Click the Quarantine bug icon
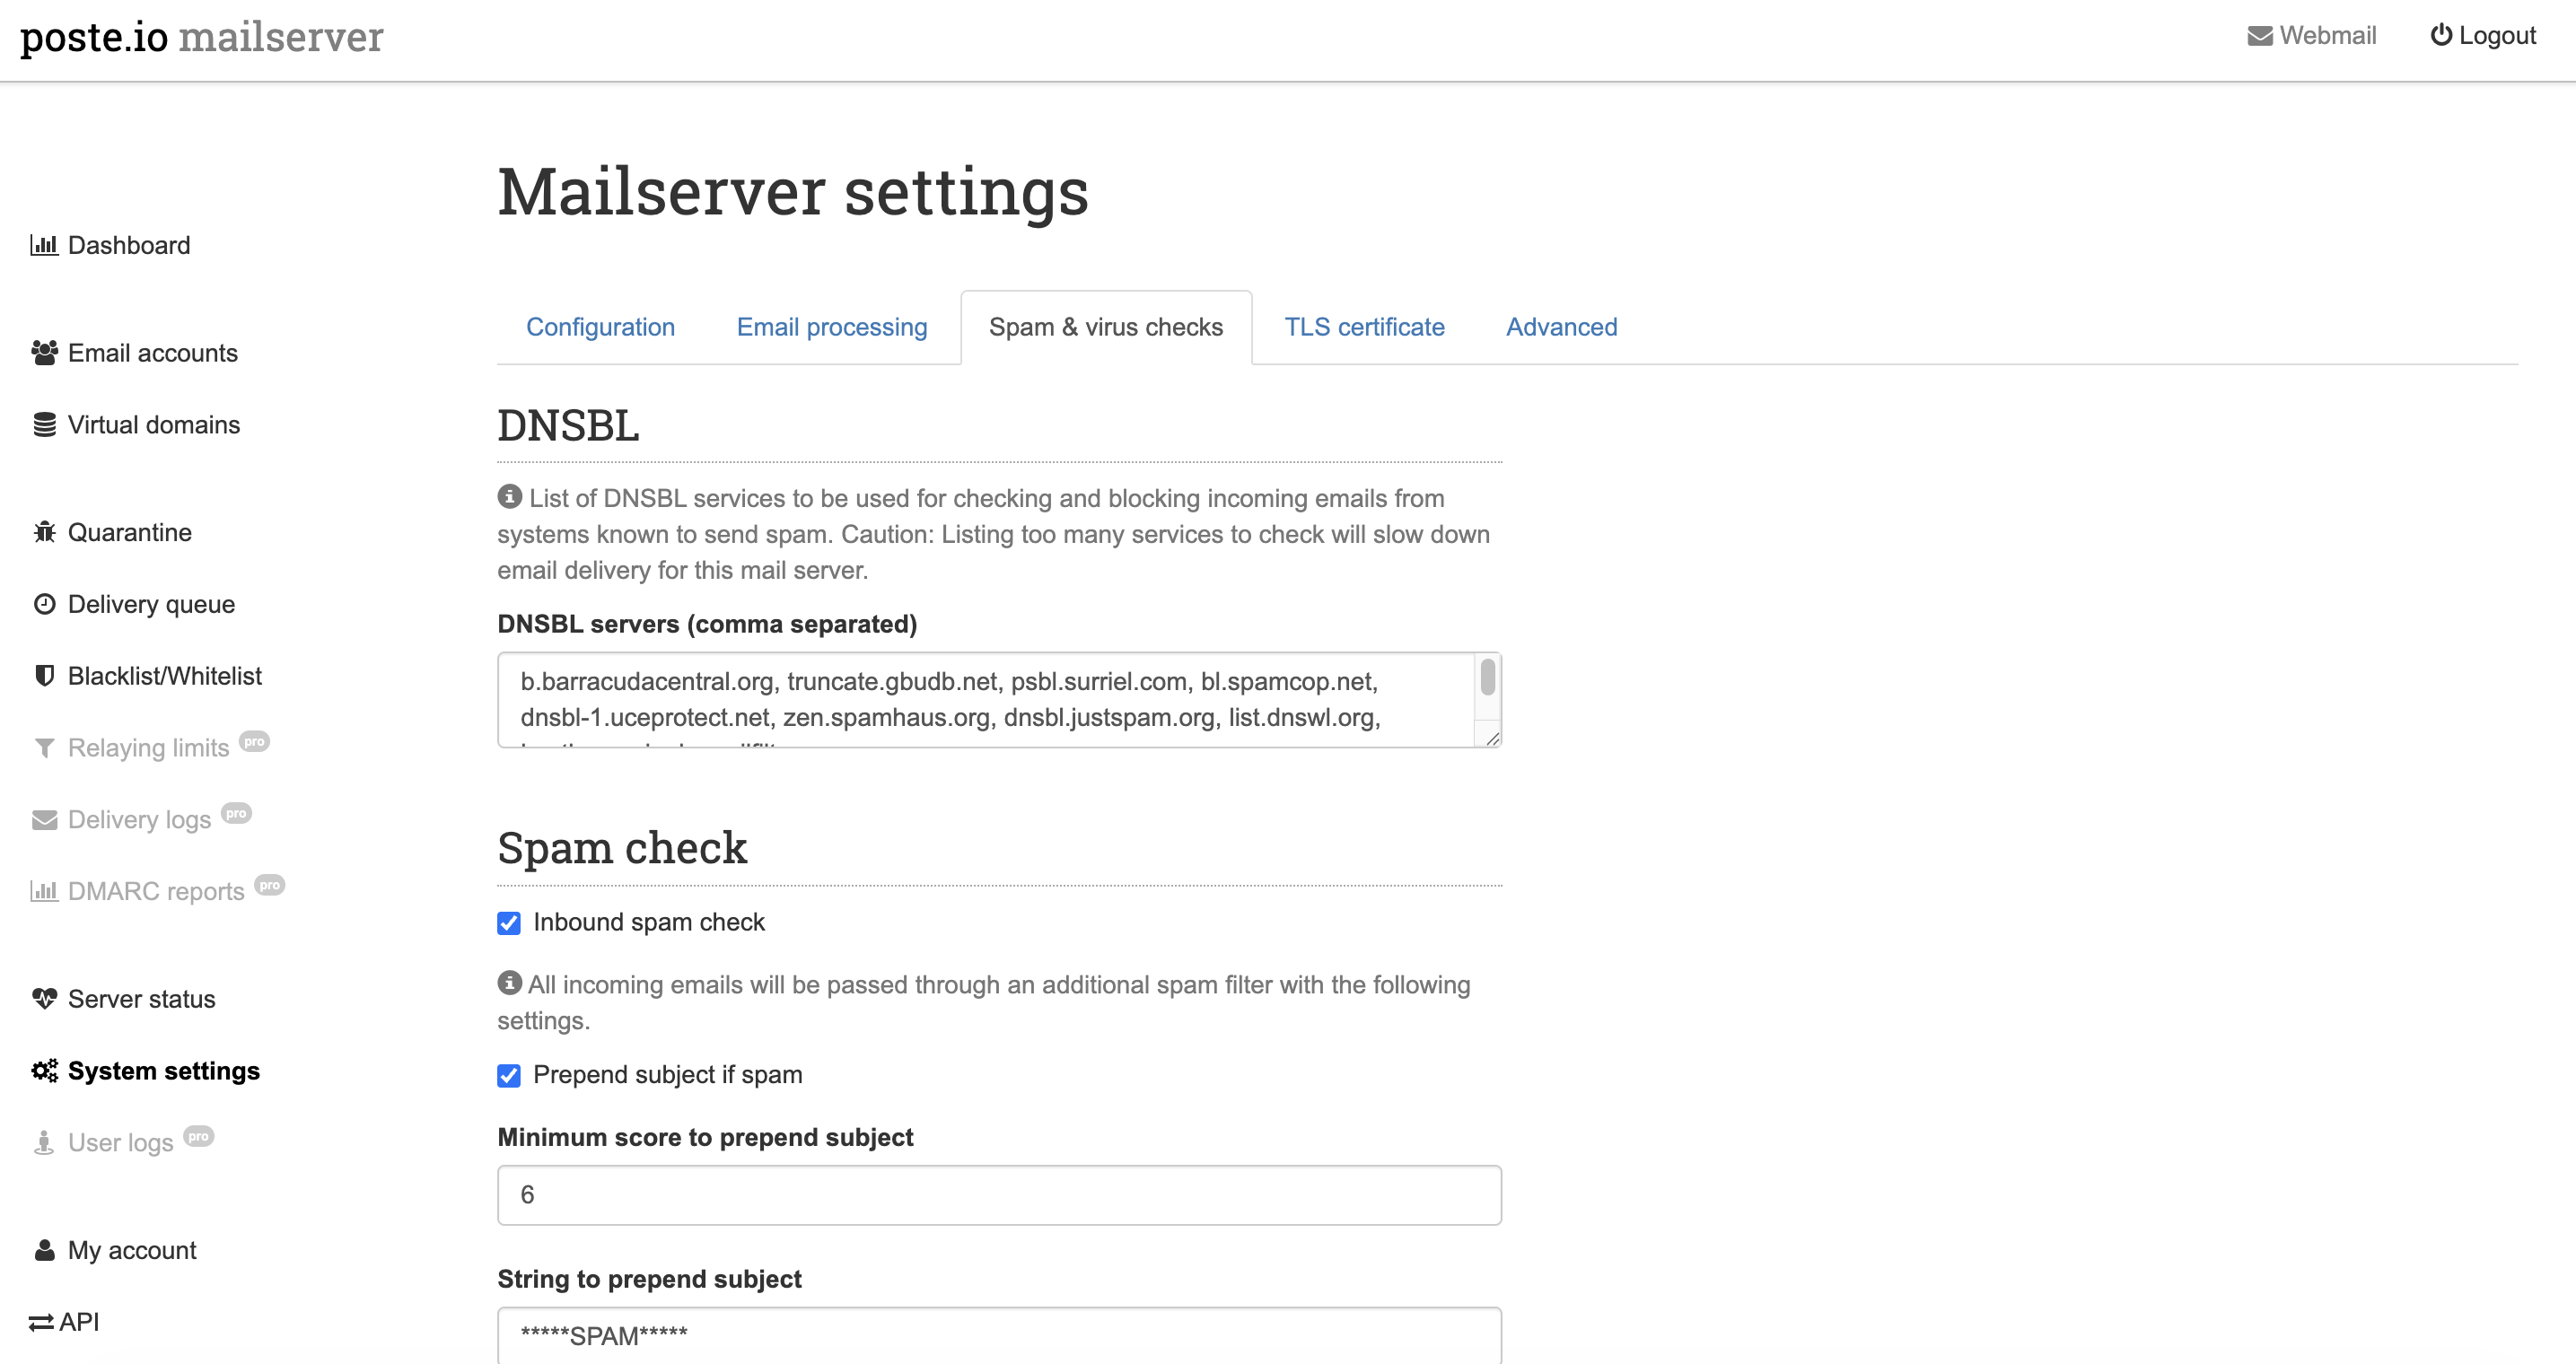The height and width of the screenshot is (1364, 2576). click(44, 532)
